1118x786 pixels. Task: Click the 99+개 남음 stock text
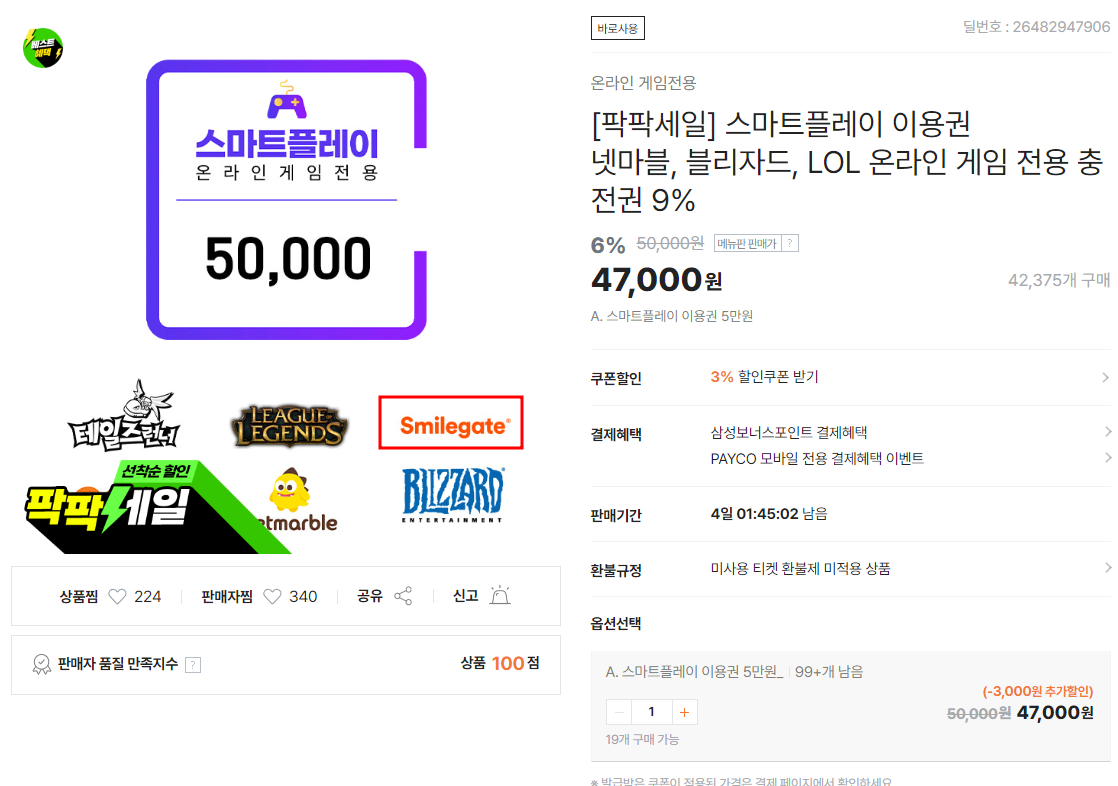coord(829,672)
